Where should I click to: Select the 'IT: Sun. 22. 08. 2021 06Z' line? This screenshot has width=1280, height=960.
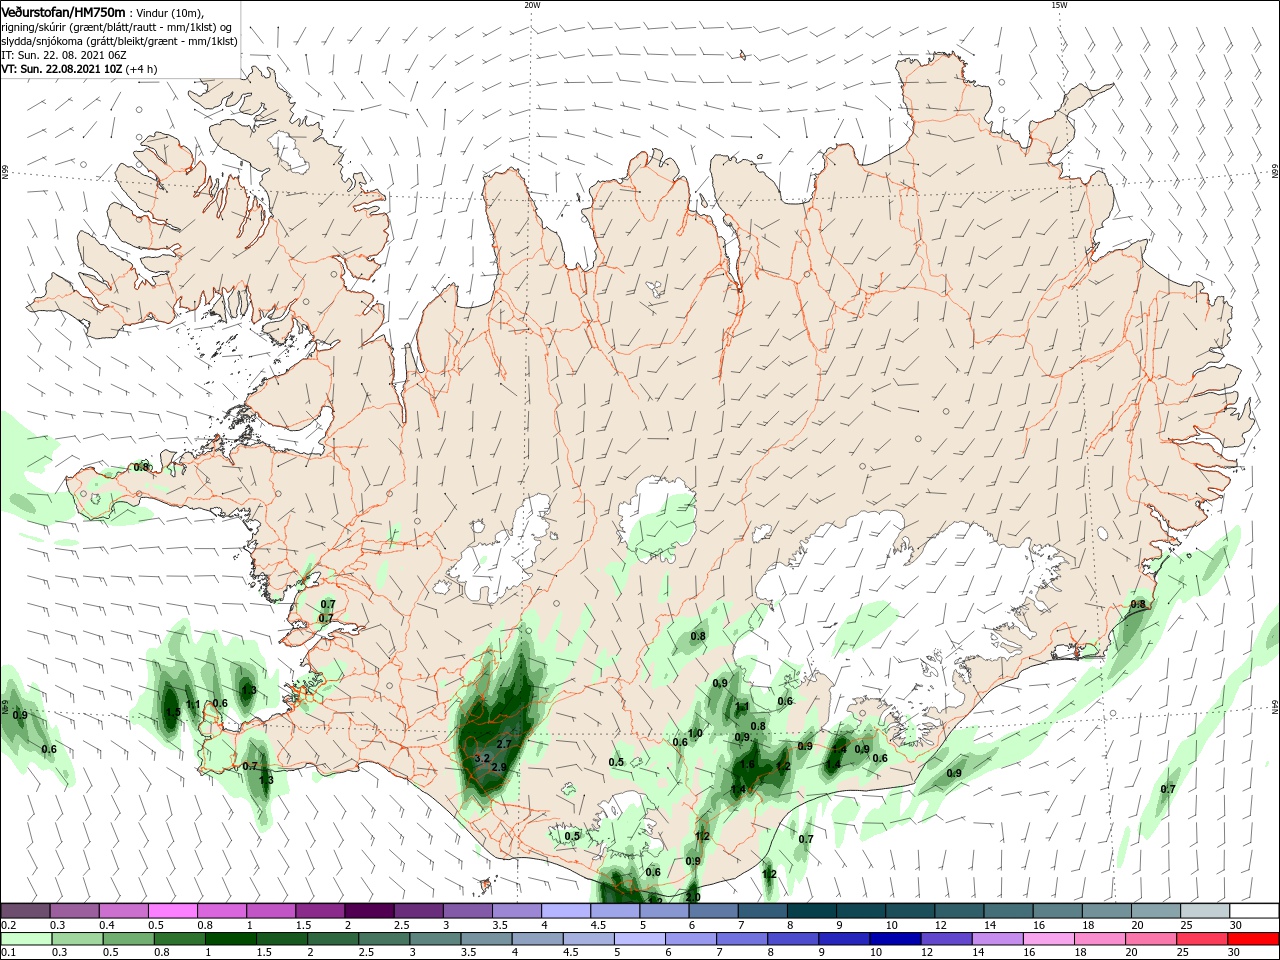(63, 55)
